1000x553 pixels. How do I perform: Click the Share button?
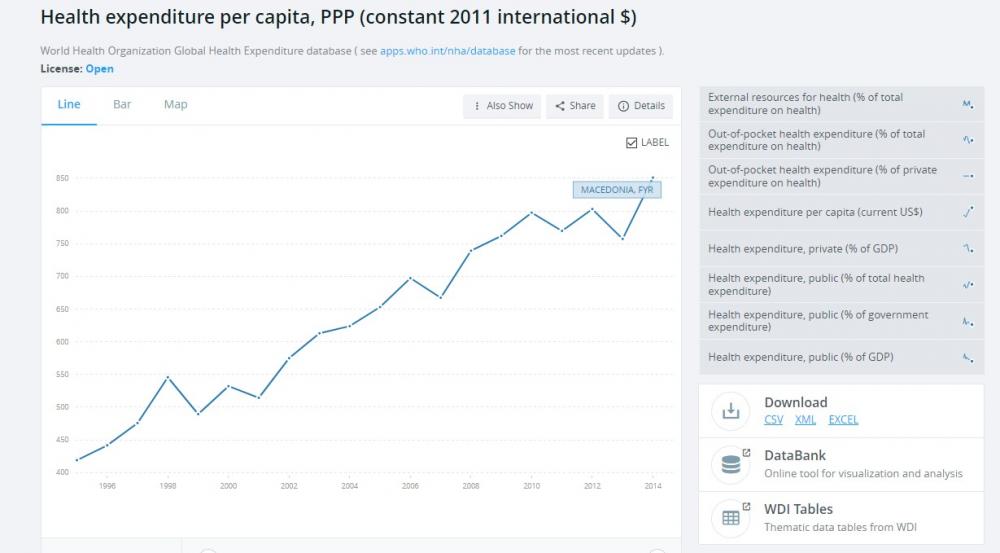[x=575, y=106]
